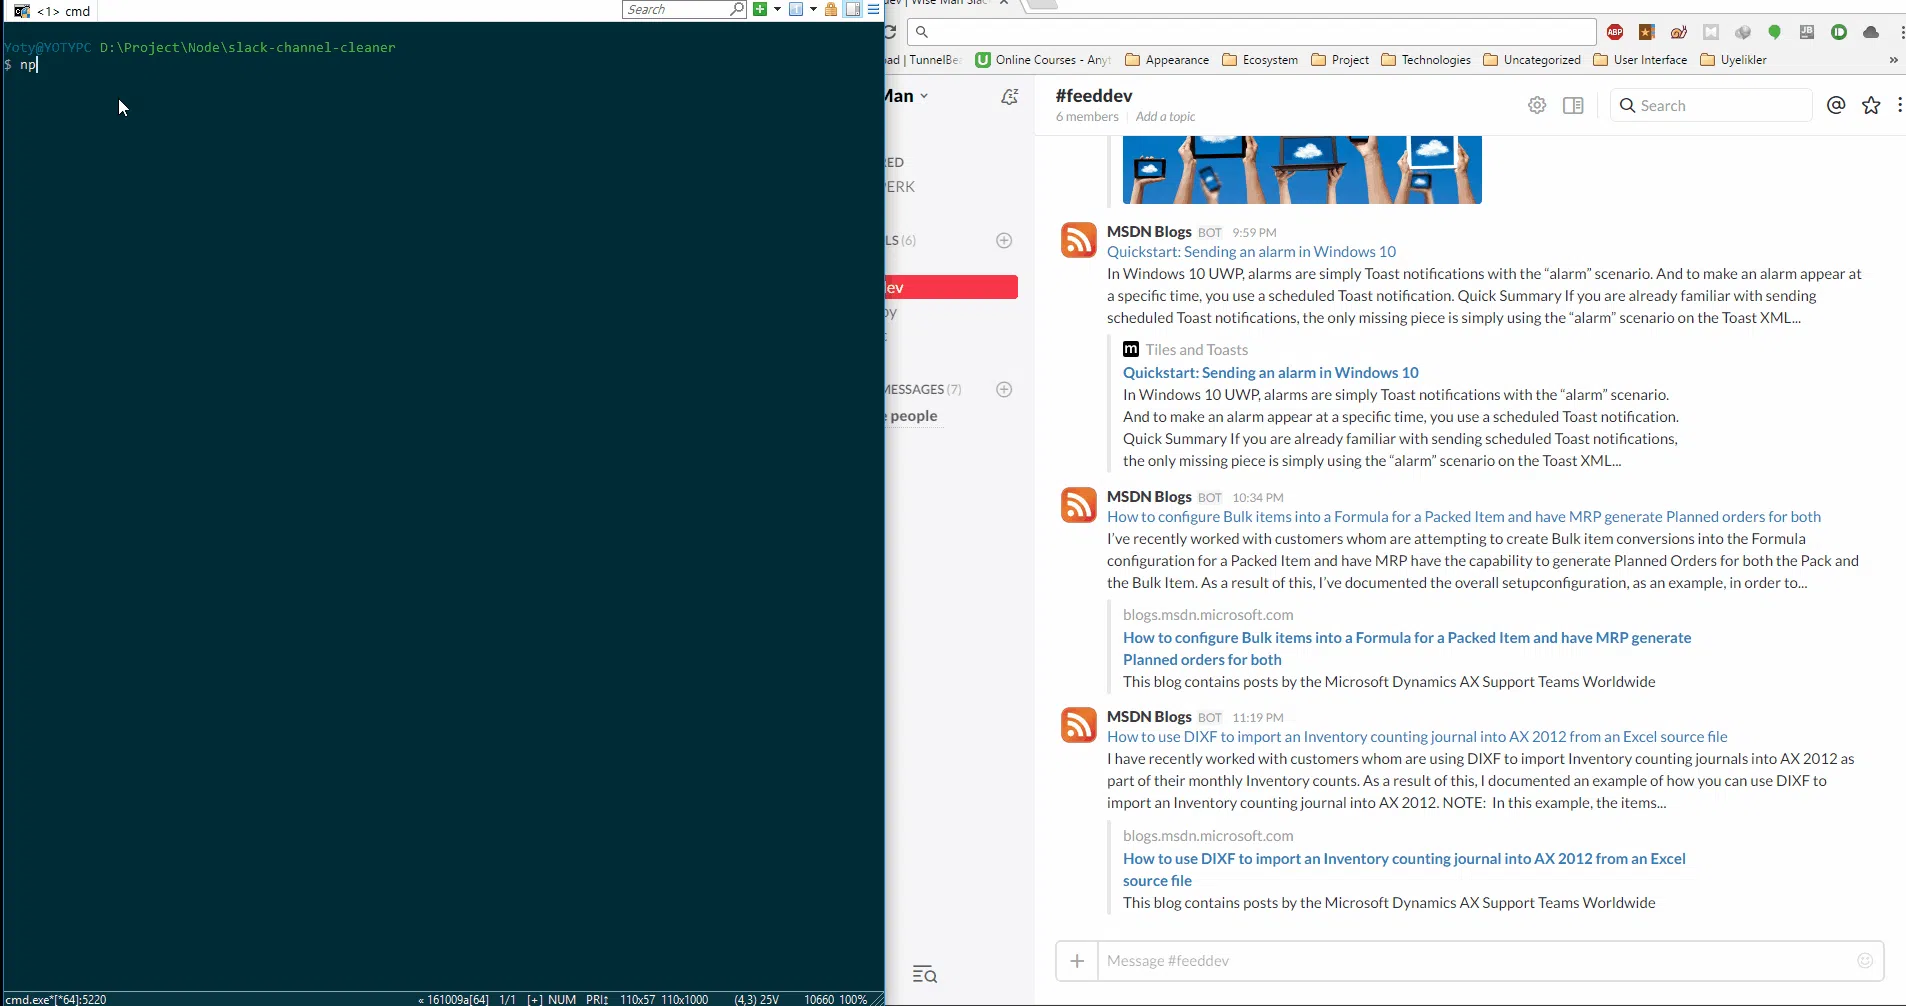Focus the Slack Search box

(1711, 105)
